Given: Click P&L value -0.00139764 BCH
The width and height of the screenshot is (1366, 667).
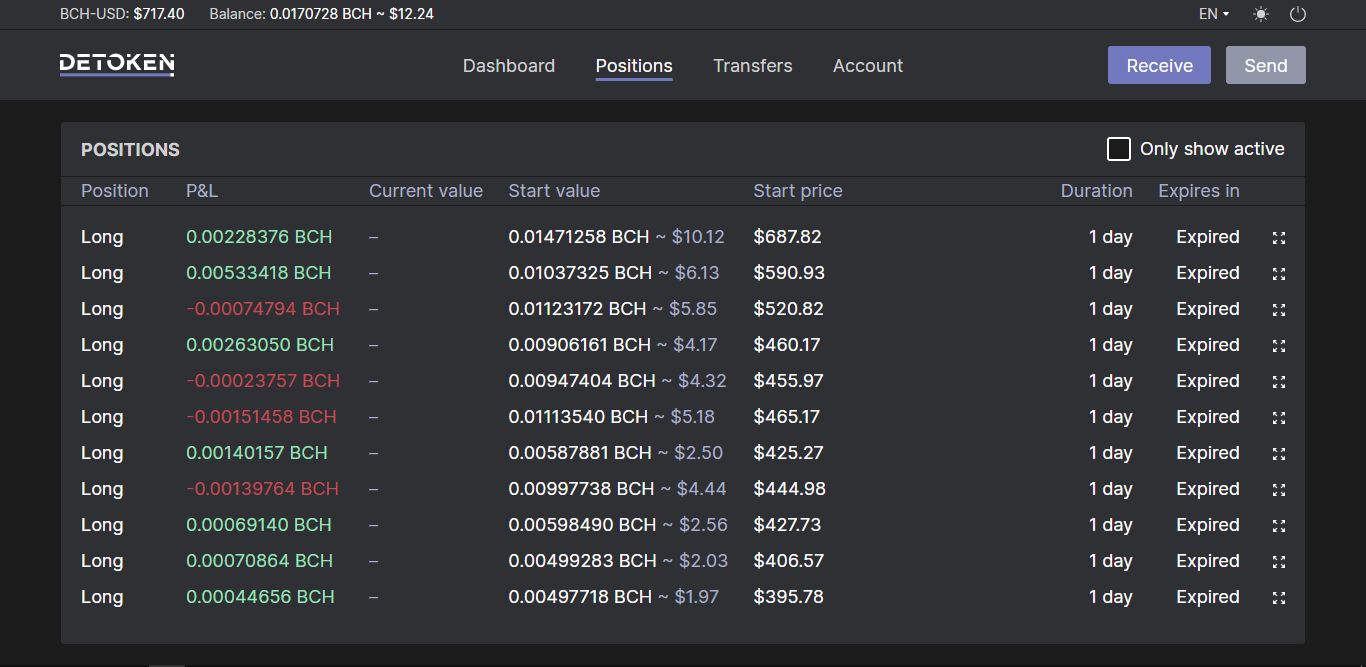Looking at the screenshot, I should pyautogui.click(x=262, y=489).
